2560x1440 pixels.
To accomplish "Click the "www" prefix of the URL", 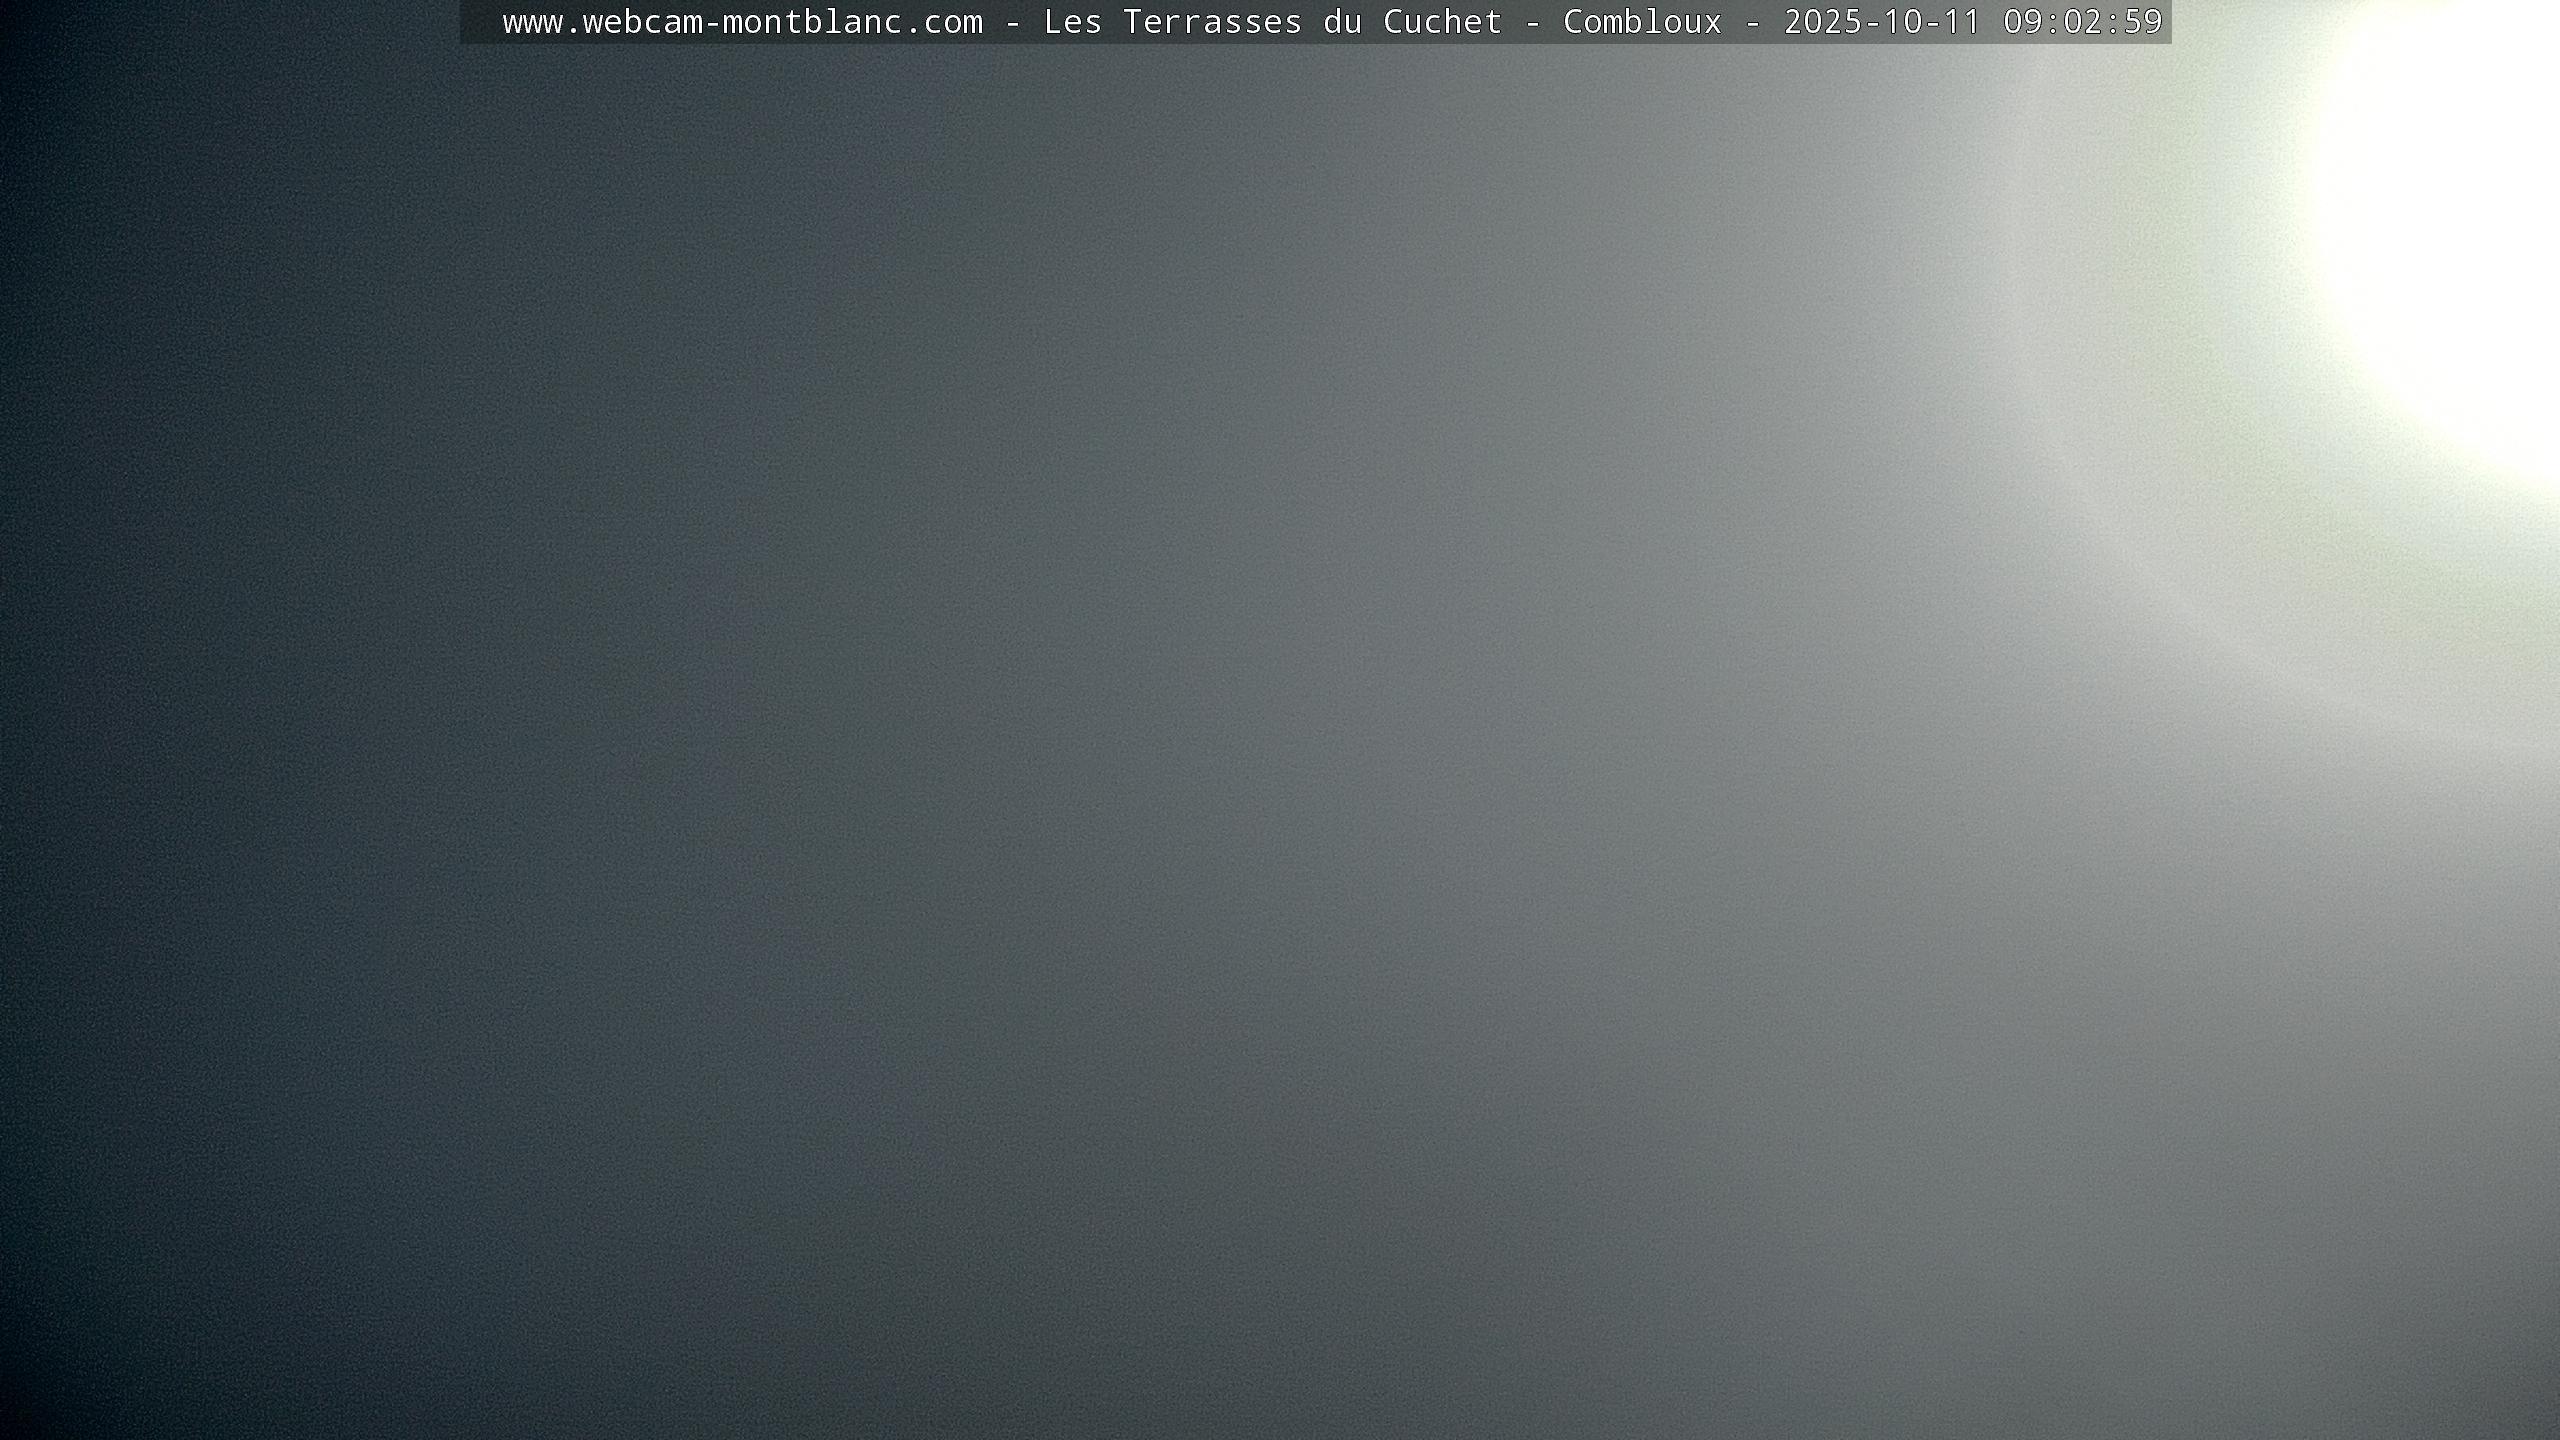I will 532,22.
